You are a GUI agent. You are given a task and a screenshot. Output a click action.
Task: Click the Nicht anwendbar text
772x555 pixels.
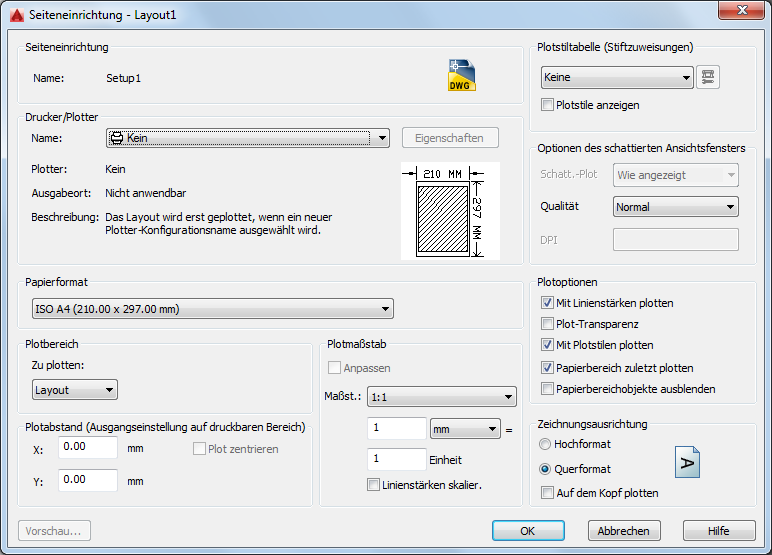[x=146, y=193]
